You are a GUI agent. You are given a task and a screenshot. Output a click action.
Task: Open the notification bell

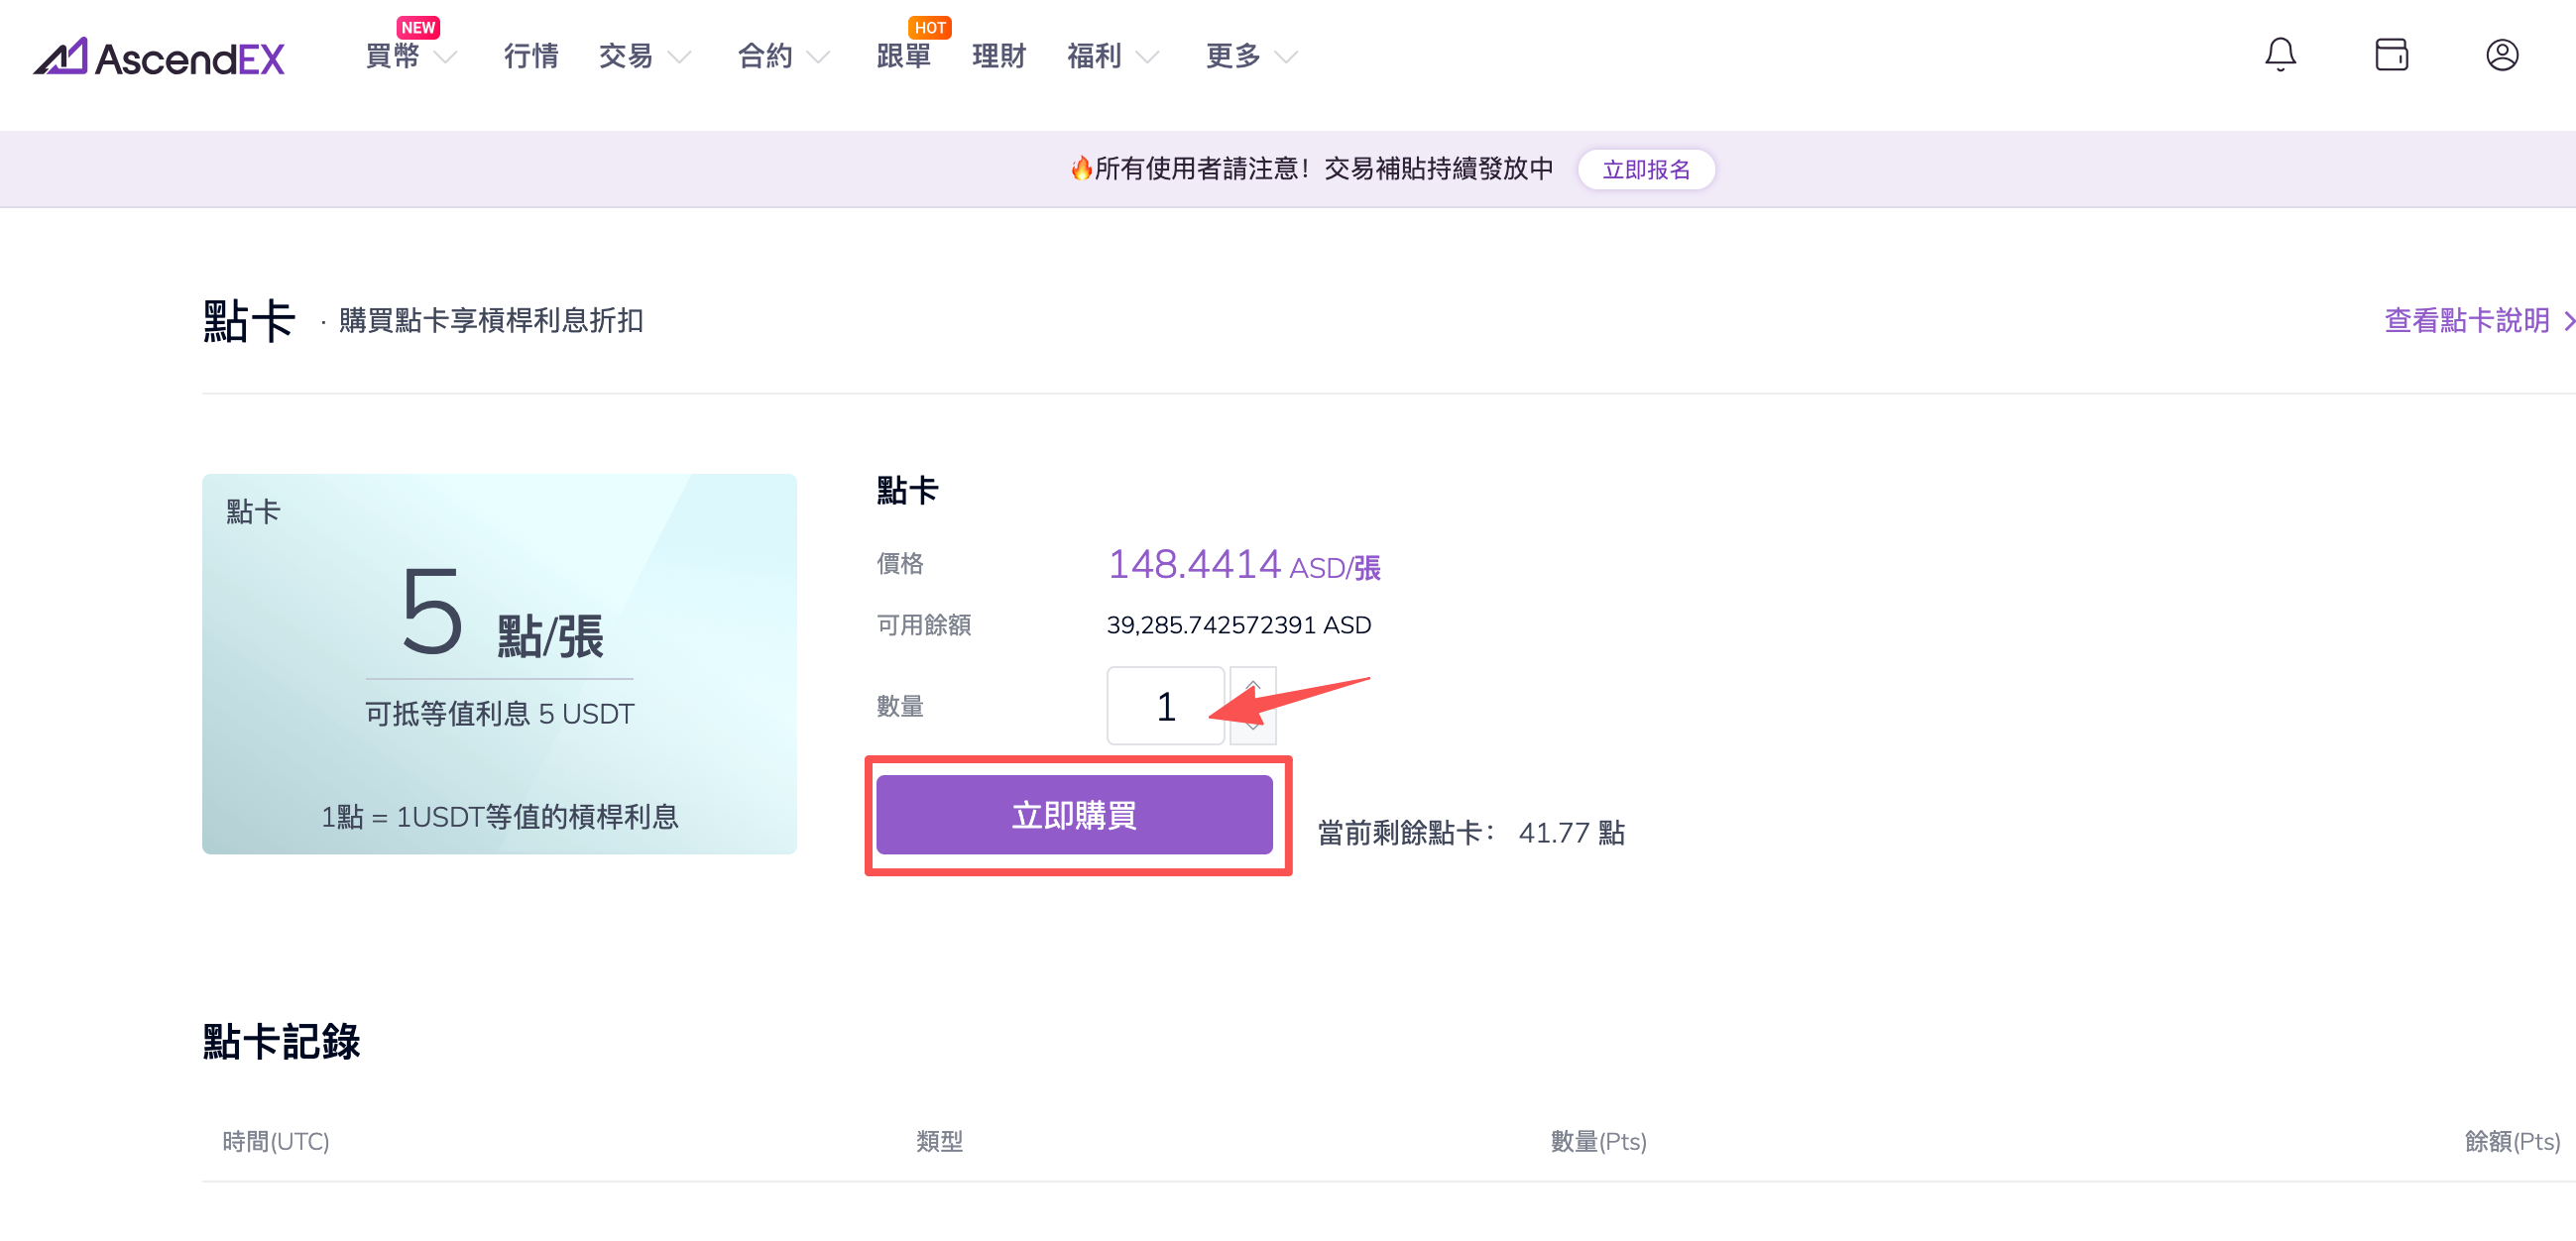click(x=2279, y=55)
